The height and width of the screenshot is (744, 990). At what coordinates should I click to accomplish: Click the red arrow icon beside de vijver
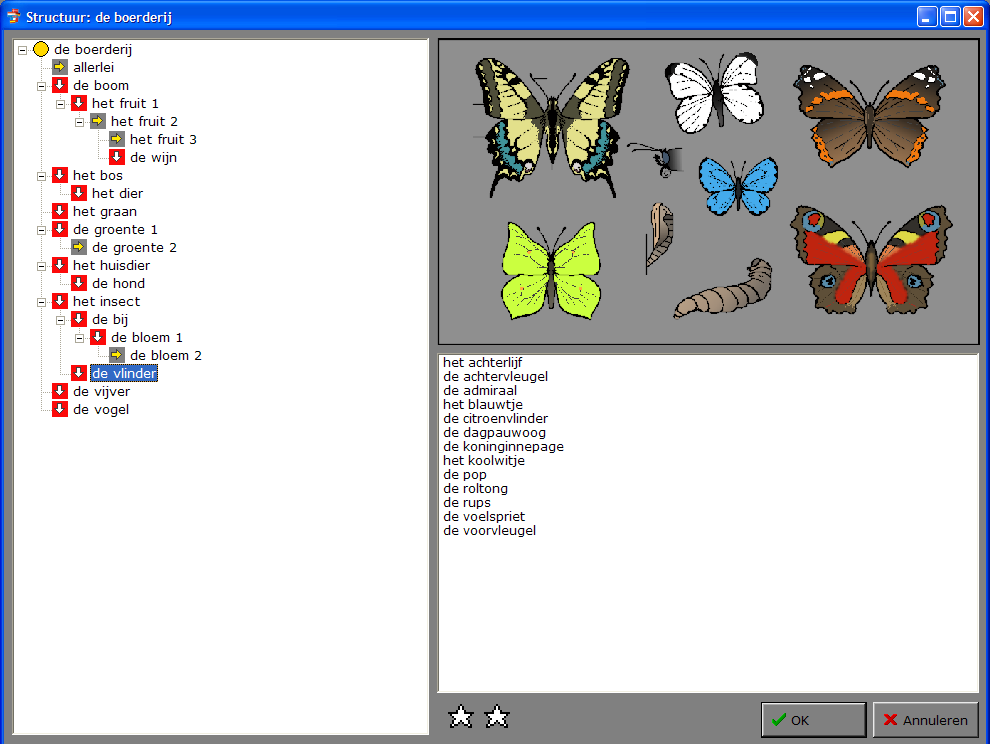(60, 391)
